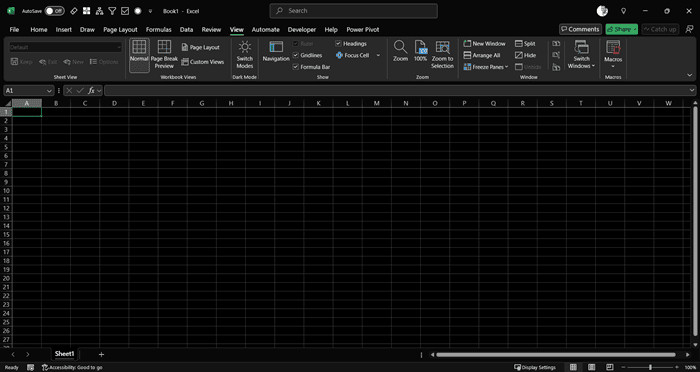This screenshot has height=372, width=700.
Task: Click the hierarchy chart icon in quick access toolbar
Action: pos(100,11)
